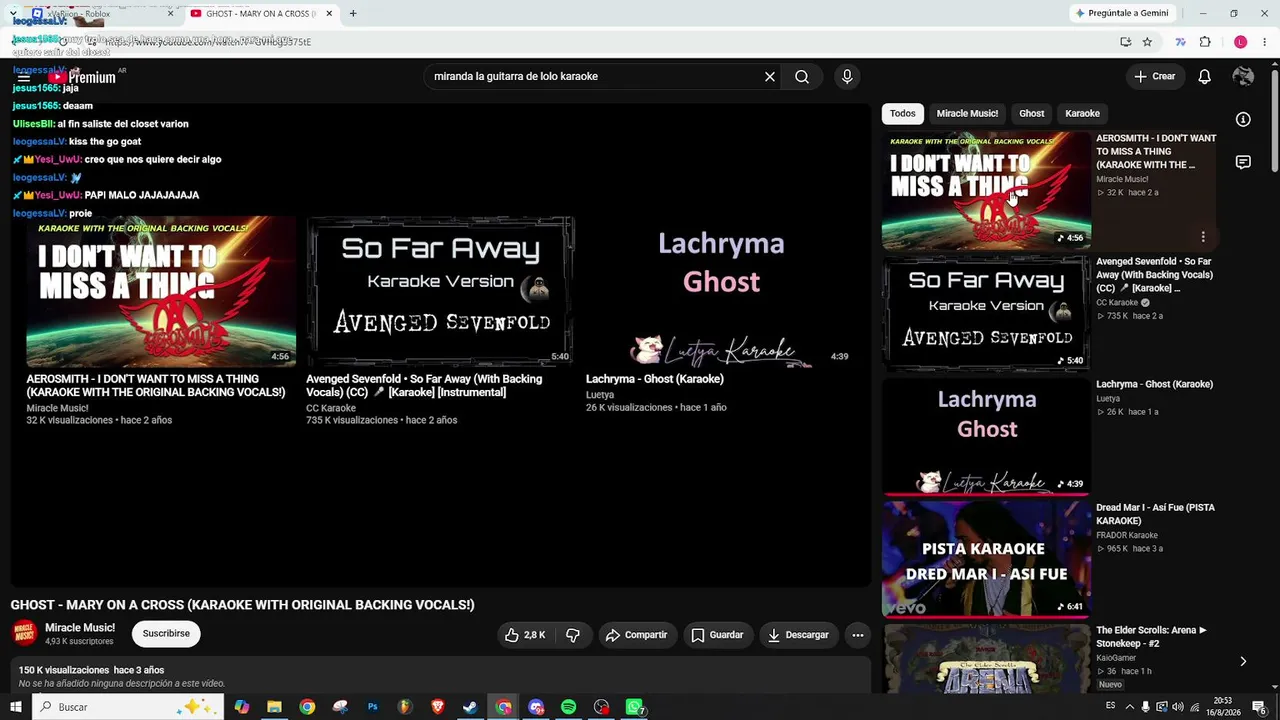Screen dimensions: 1280x720
Task: Open the volume control in system tray
Action: click(1178, 707)
